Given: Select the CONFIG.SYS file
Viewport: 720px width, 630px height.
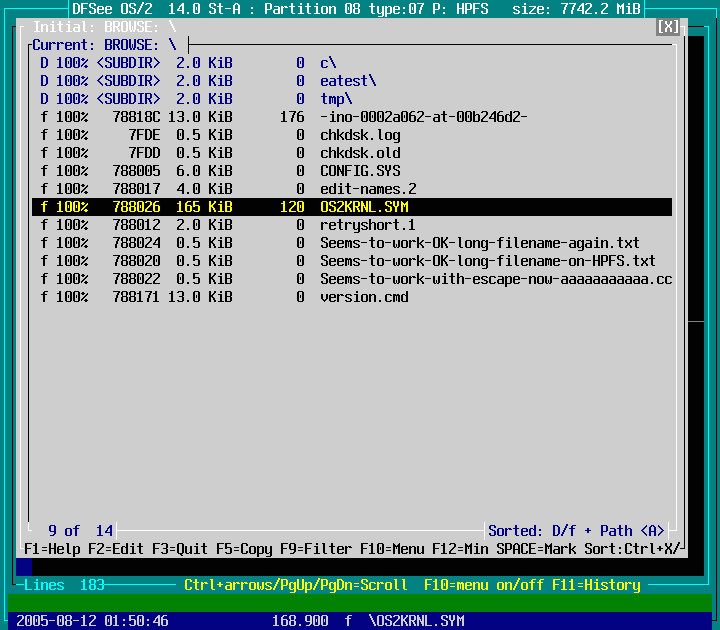Looking at the screenshot, I should pos(360,171).
